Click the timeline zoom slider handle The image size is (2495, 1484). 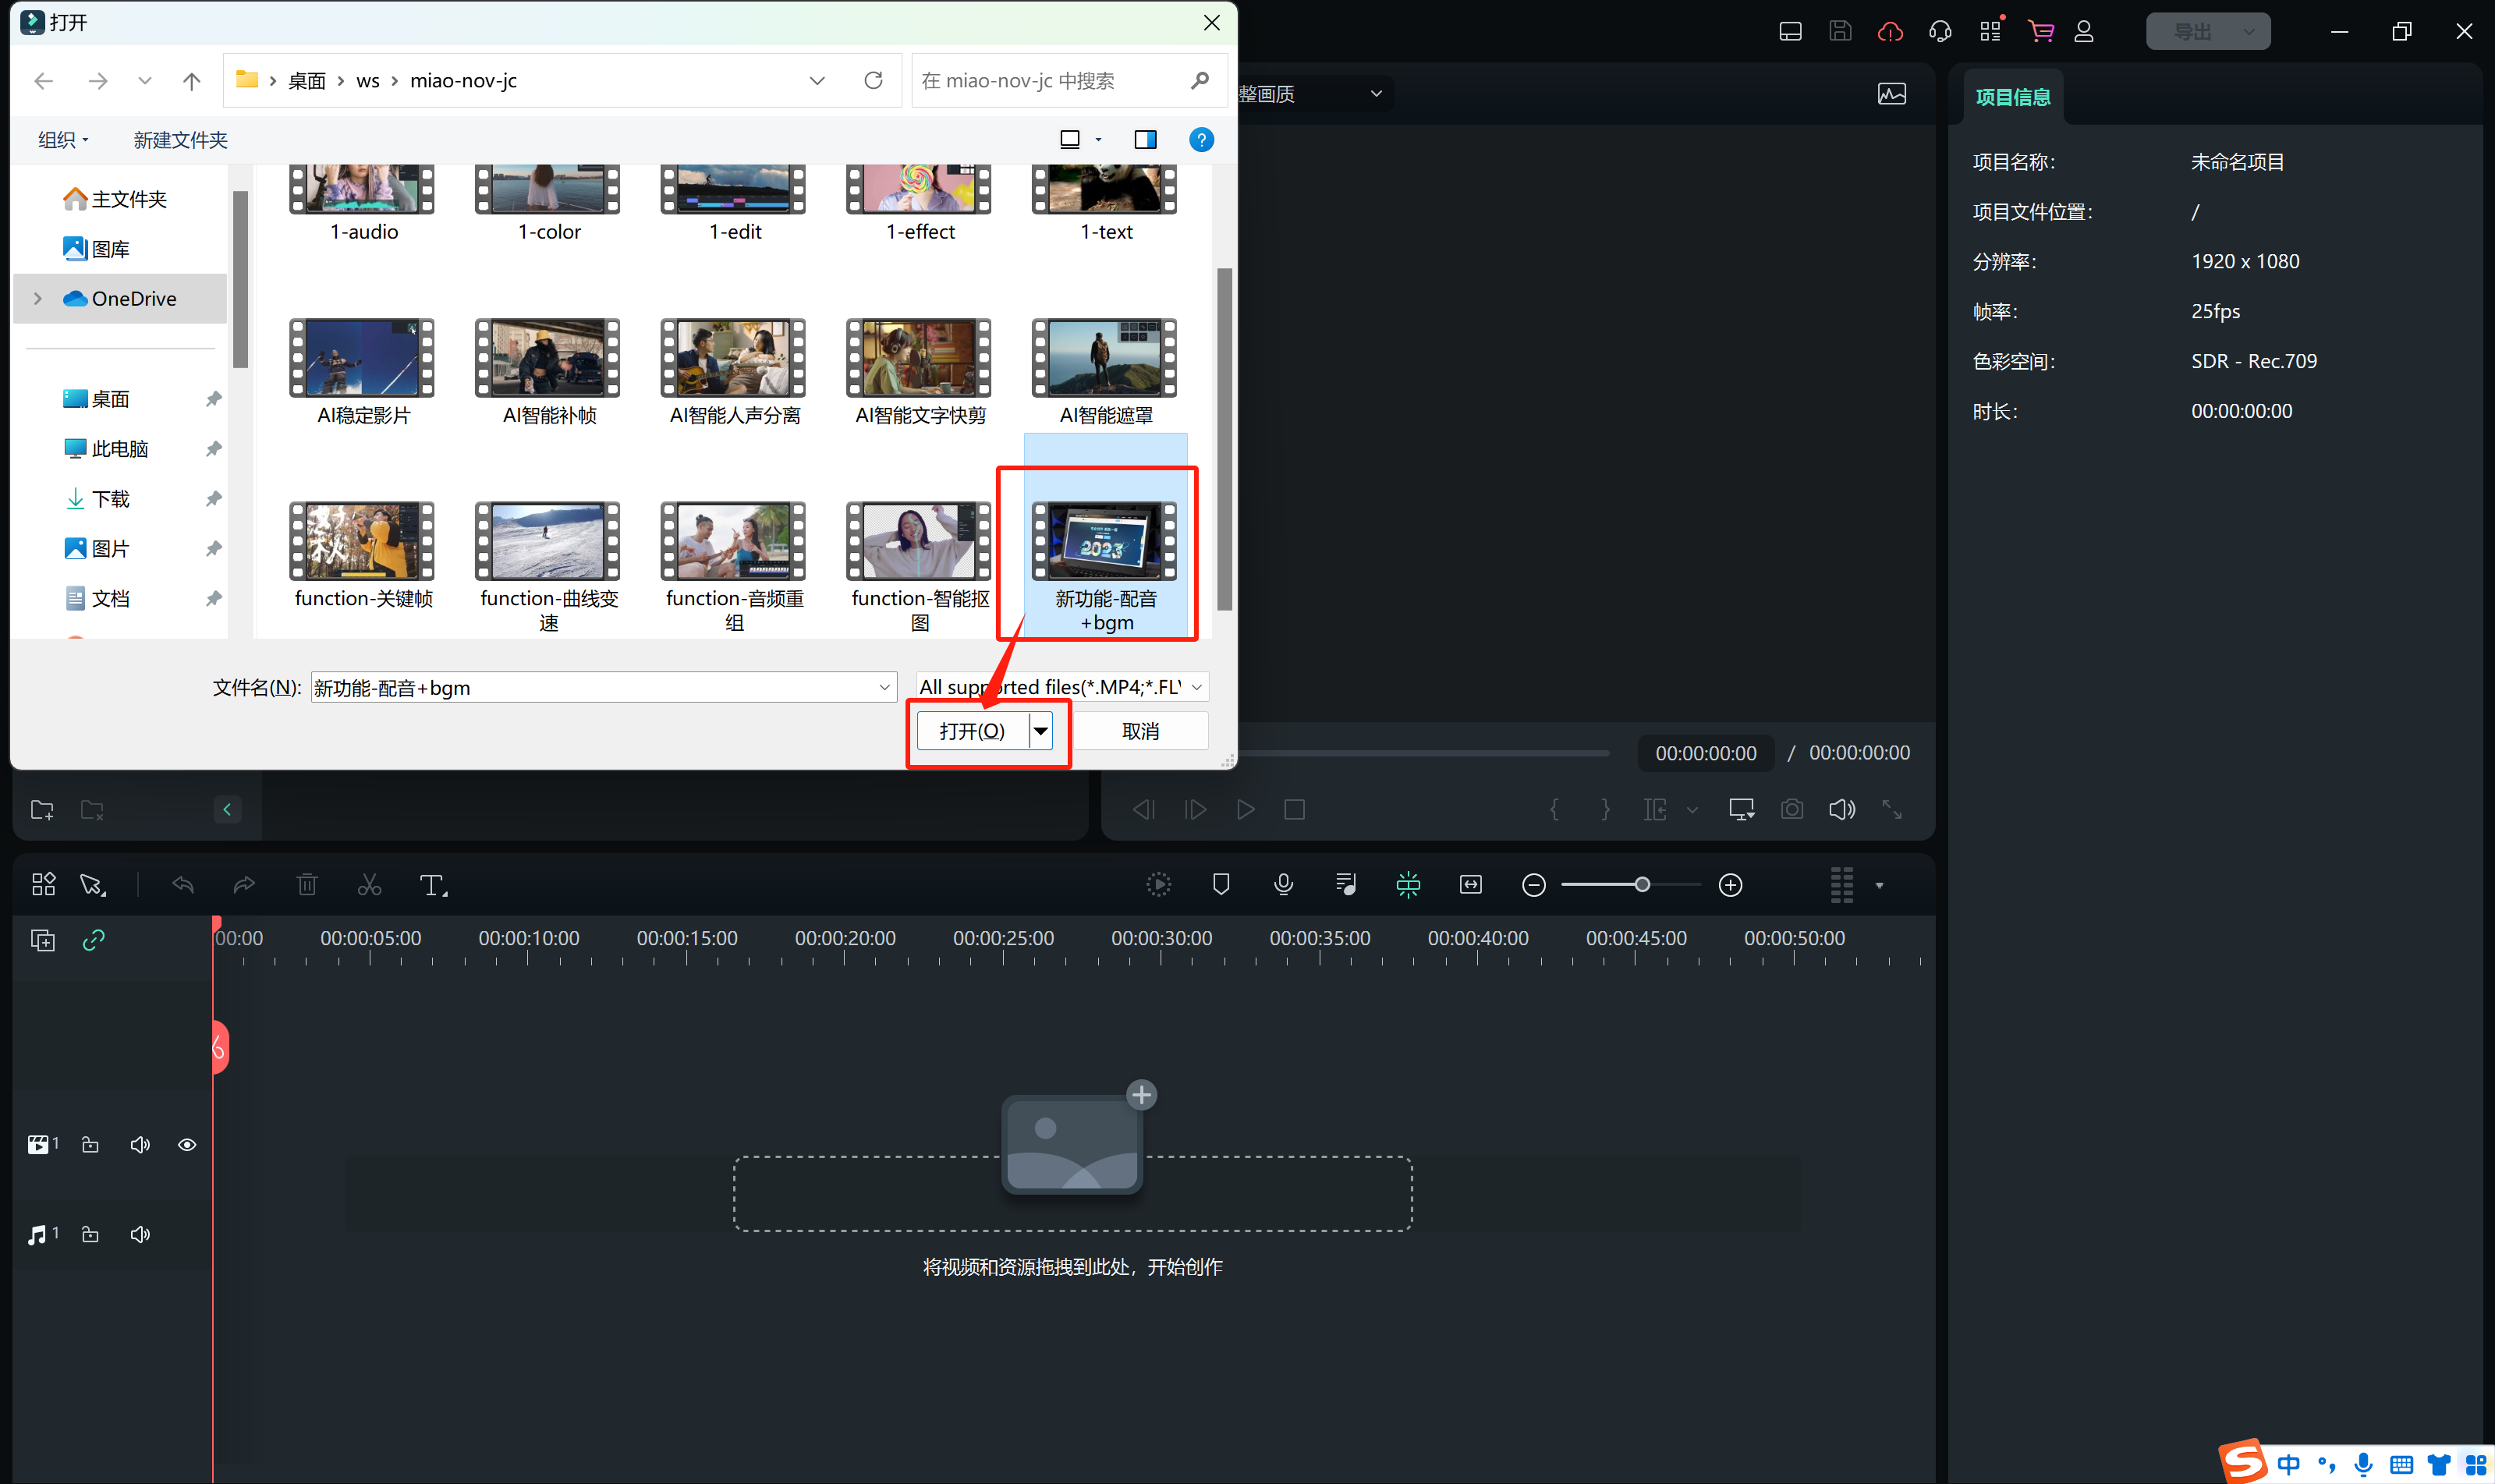(x=1642, y=885)
